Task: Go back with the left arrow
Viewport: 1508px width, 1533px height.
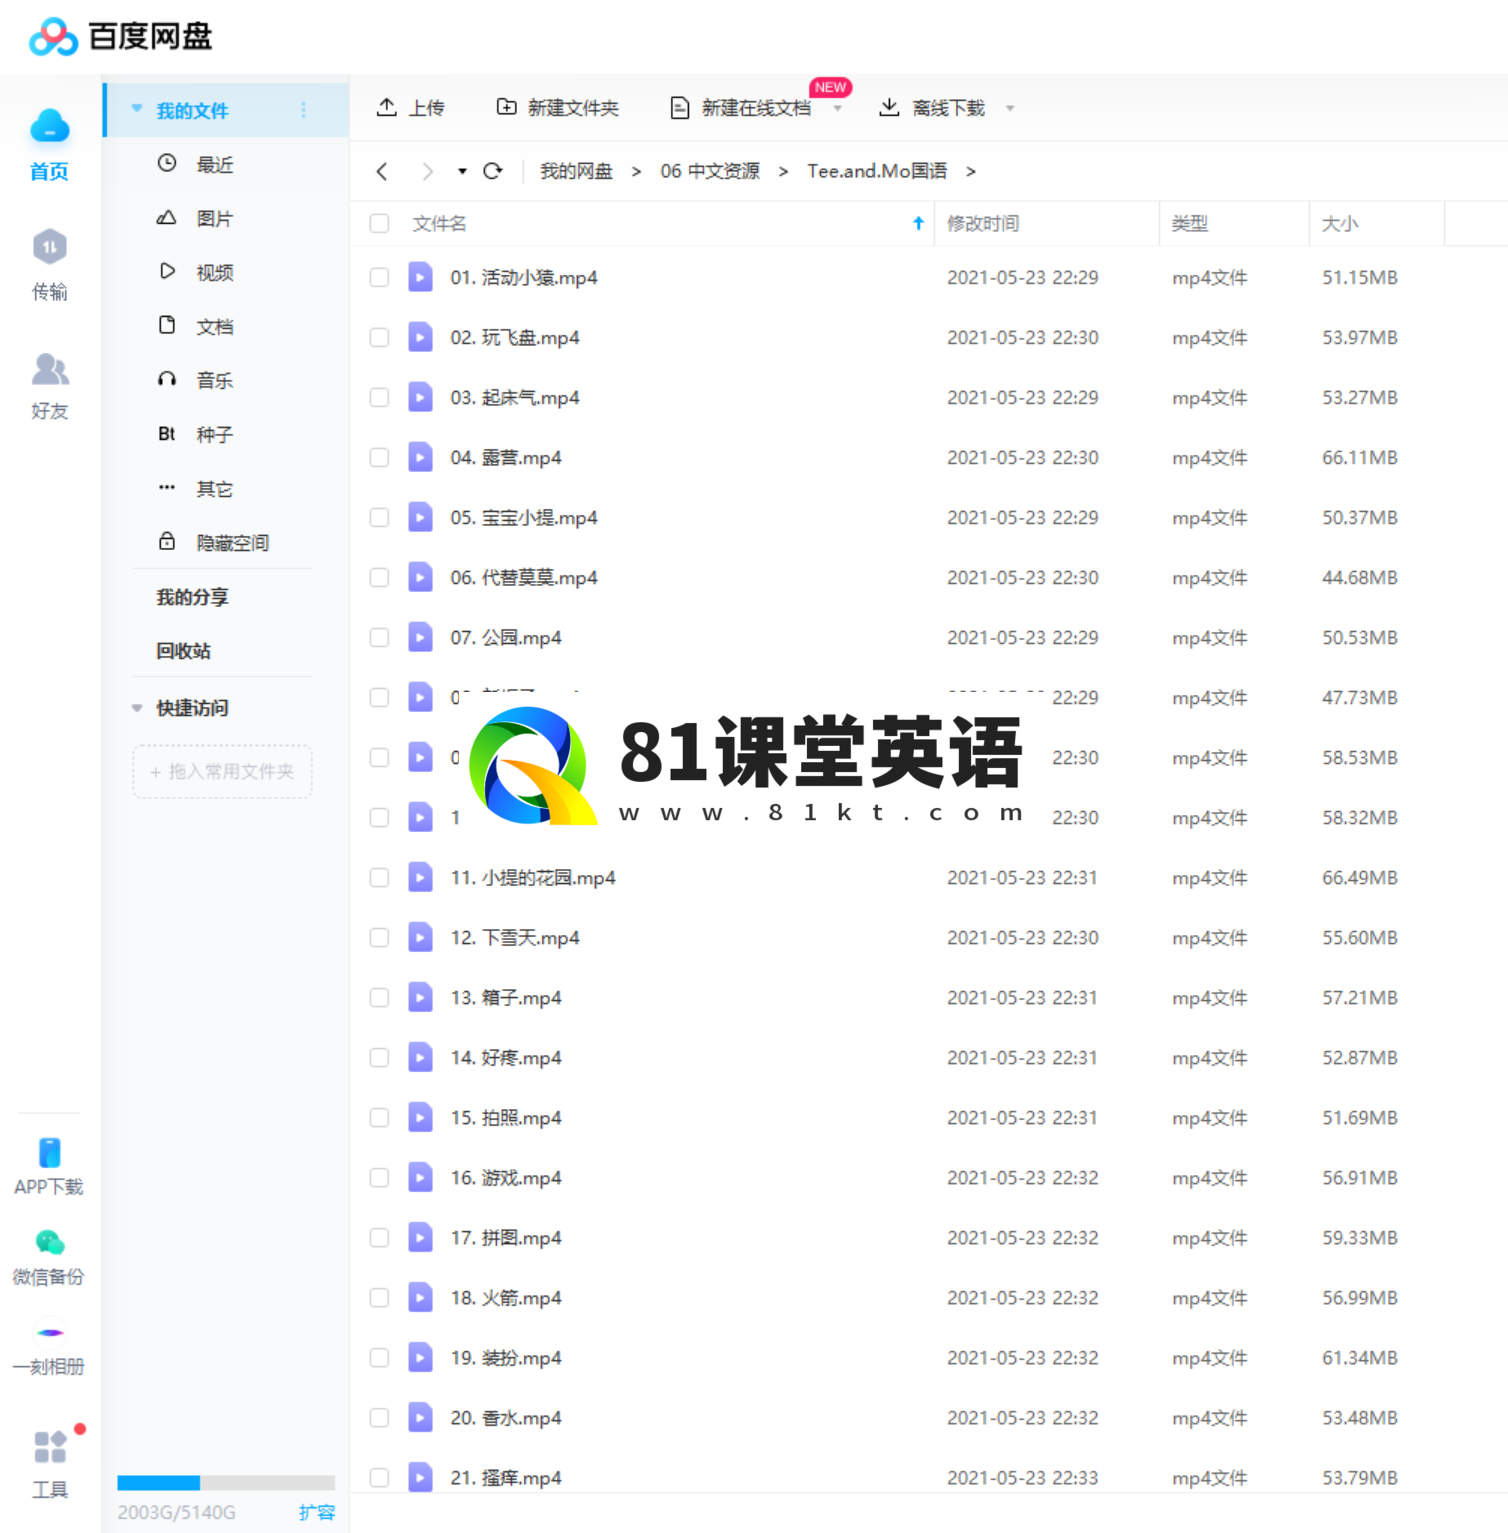Action: click(382, 171)
